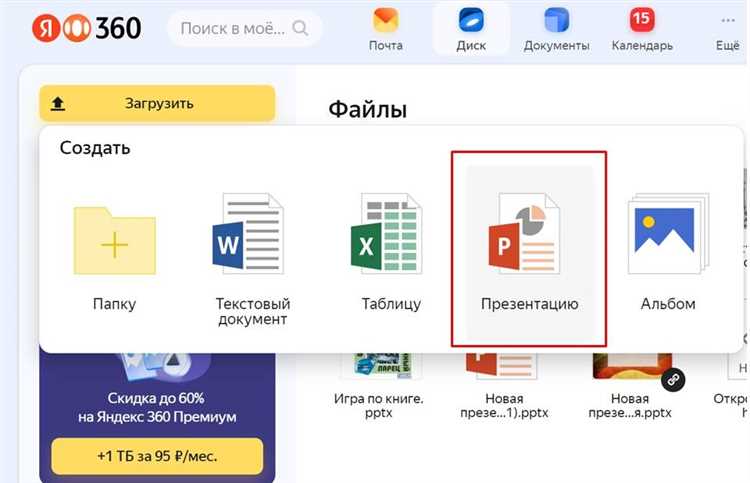The image size is (750, 483).
Task: Open the 'Скидка до 60%' premium banner
Action: coord(157,407)
